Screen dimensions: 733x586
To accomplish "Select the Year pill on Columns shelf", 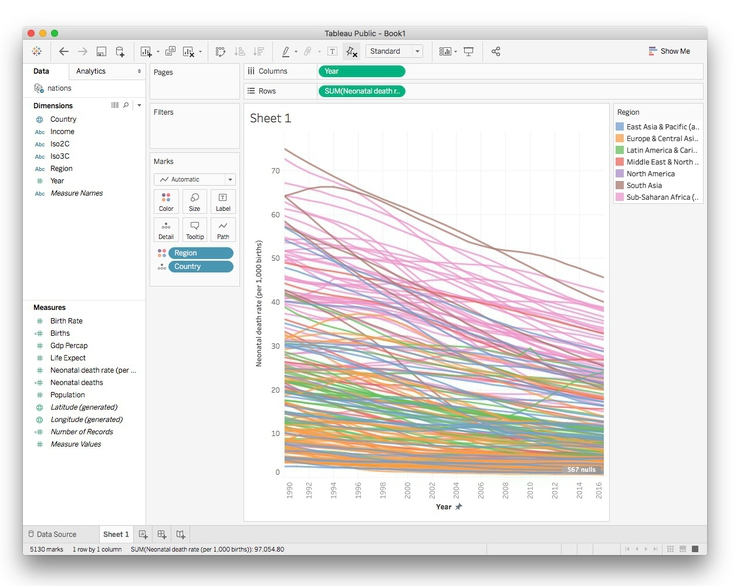I will point(362,71).
